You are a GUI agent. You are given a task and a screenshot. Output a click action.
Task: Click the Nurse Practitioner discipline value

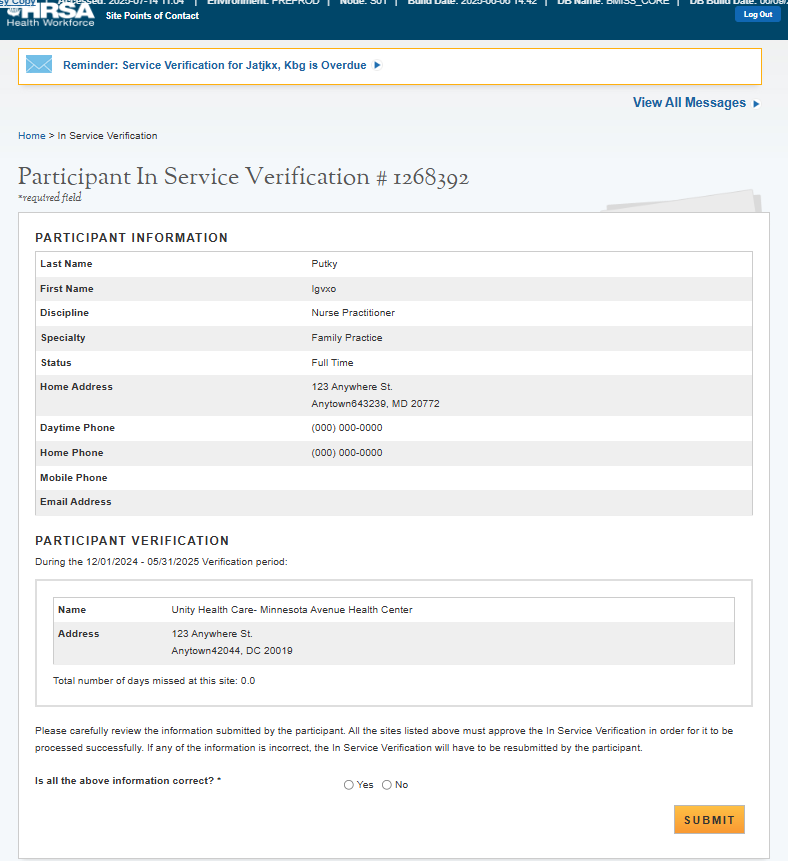click(353, 313)
